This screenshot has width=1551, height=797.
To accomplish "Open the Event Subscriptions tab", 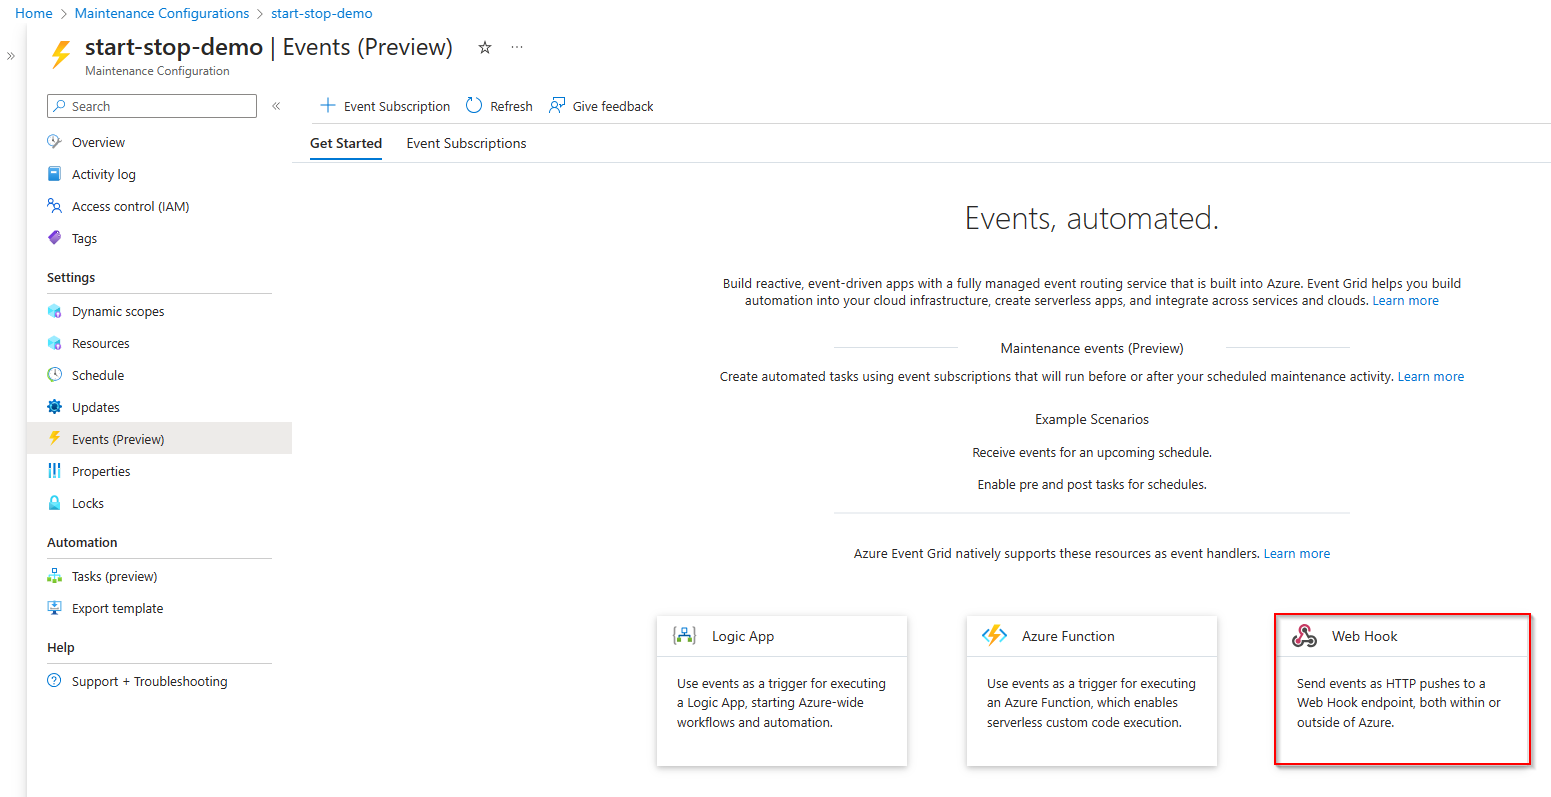I will [466, 143].
